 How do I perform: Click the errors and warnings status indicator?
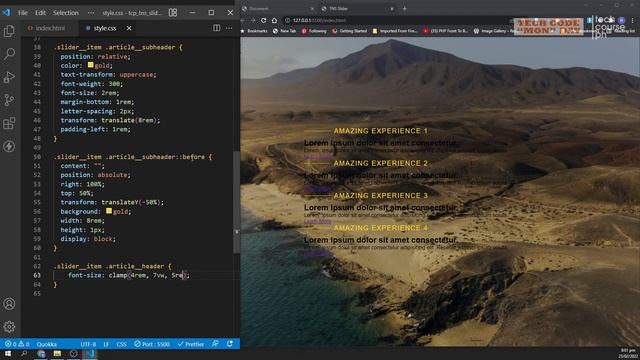(x=16, y=344)
